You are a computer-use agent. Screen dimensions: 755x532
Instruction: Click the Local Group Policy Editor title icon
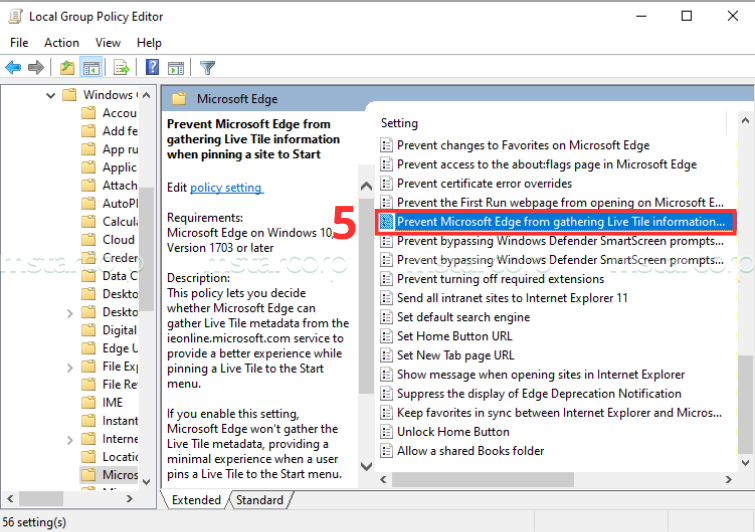point(15,16)
